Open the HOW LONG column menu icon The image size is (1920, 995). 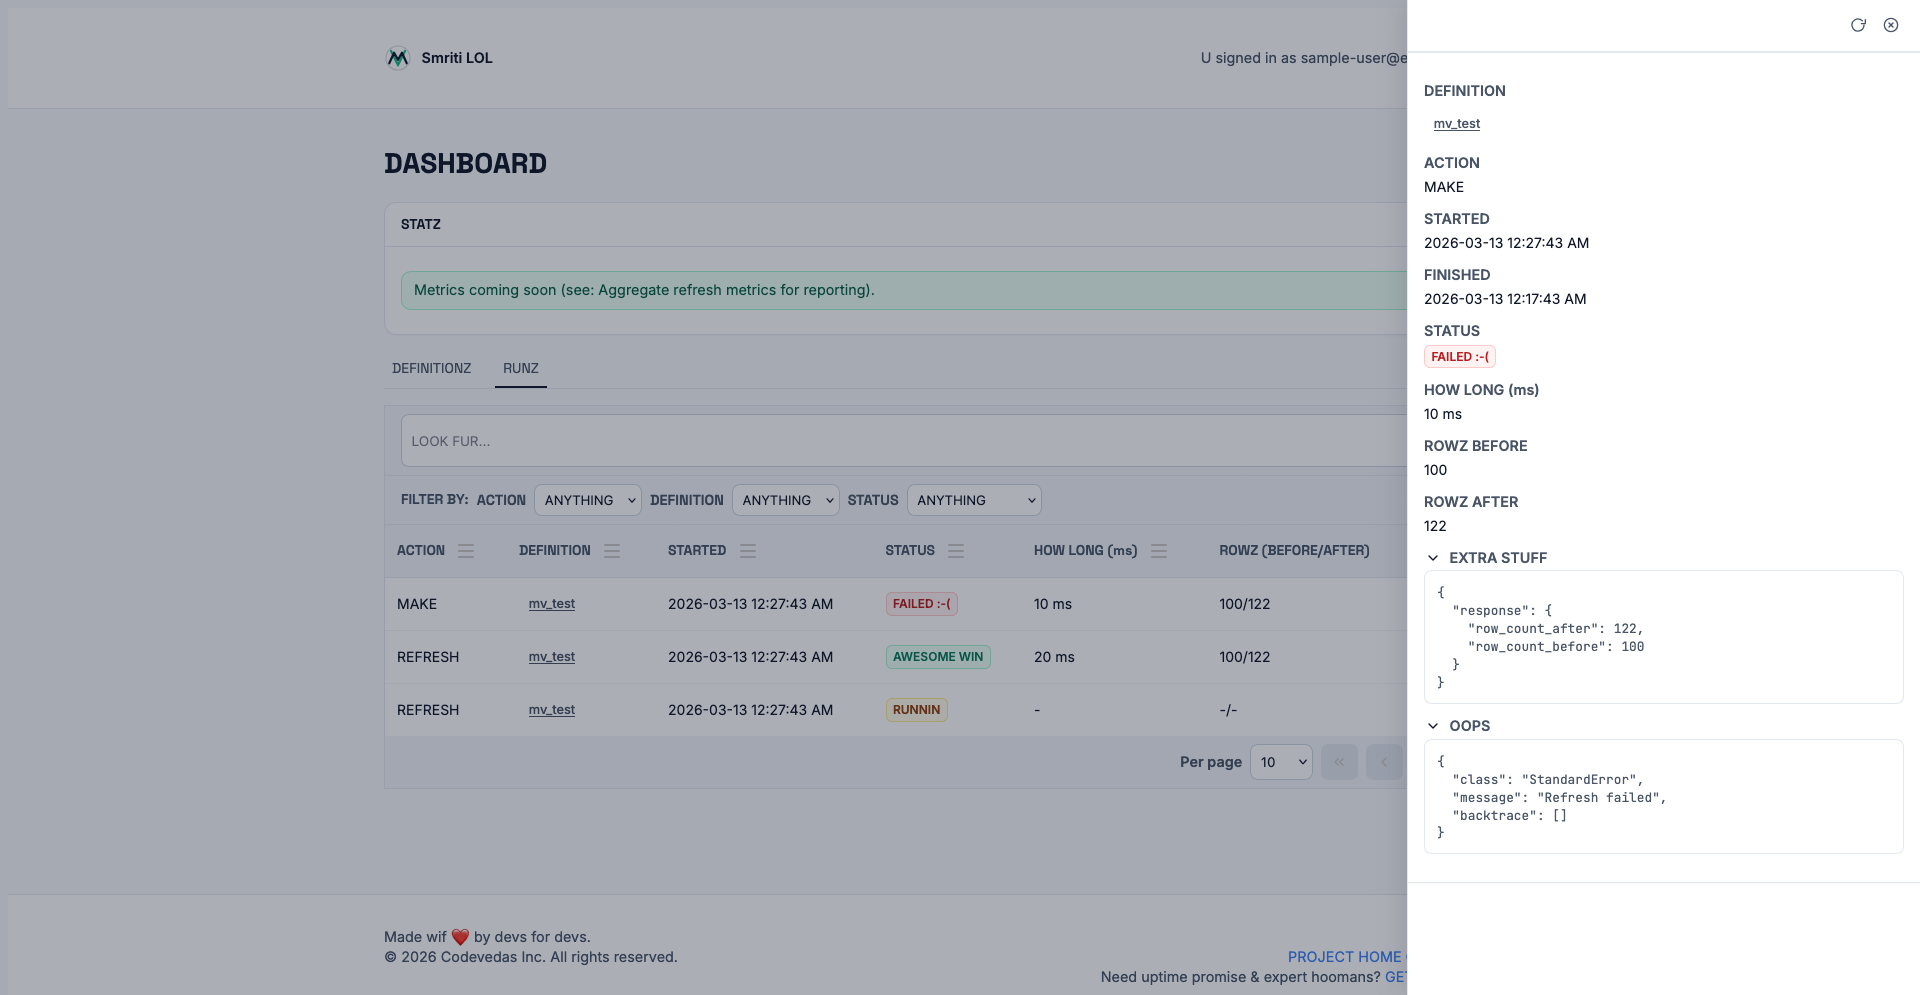[1159, 551]
